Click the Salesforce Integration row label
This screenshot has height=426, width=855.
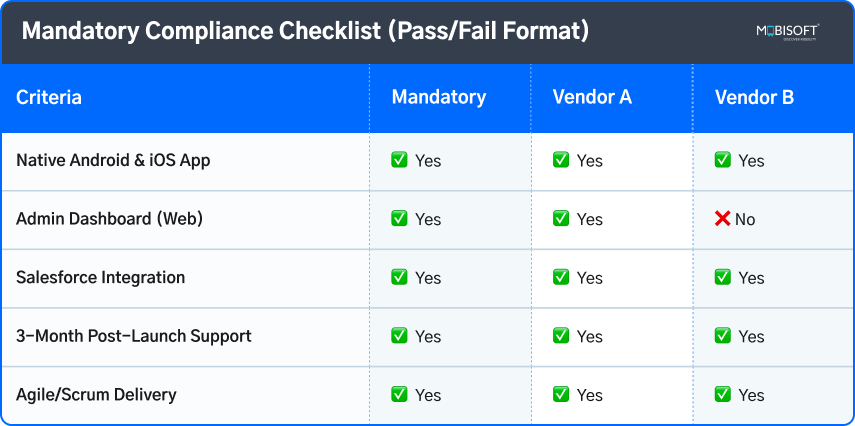coord(101,277)
